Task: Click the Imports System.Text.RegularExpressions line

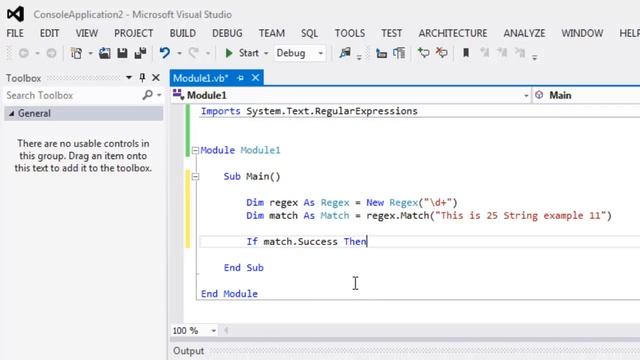Action: [x=309, y=111]
